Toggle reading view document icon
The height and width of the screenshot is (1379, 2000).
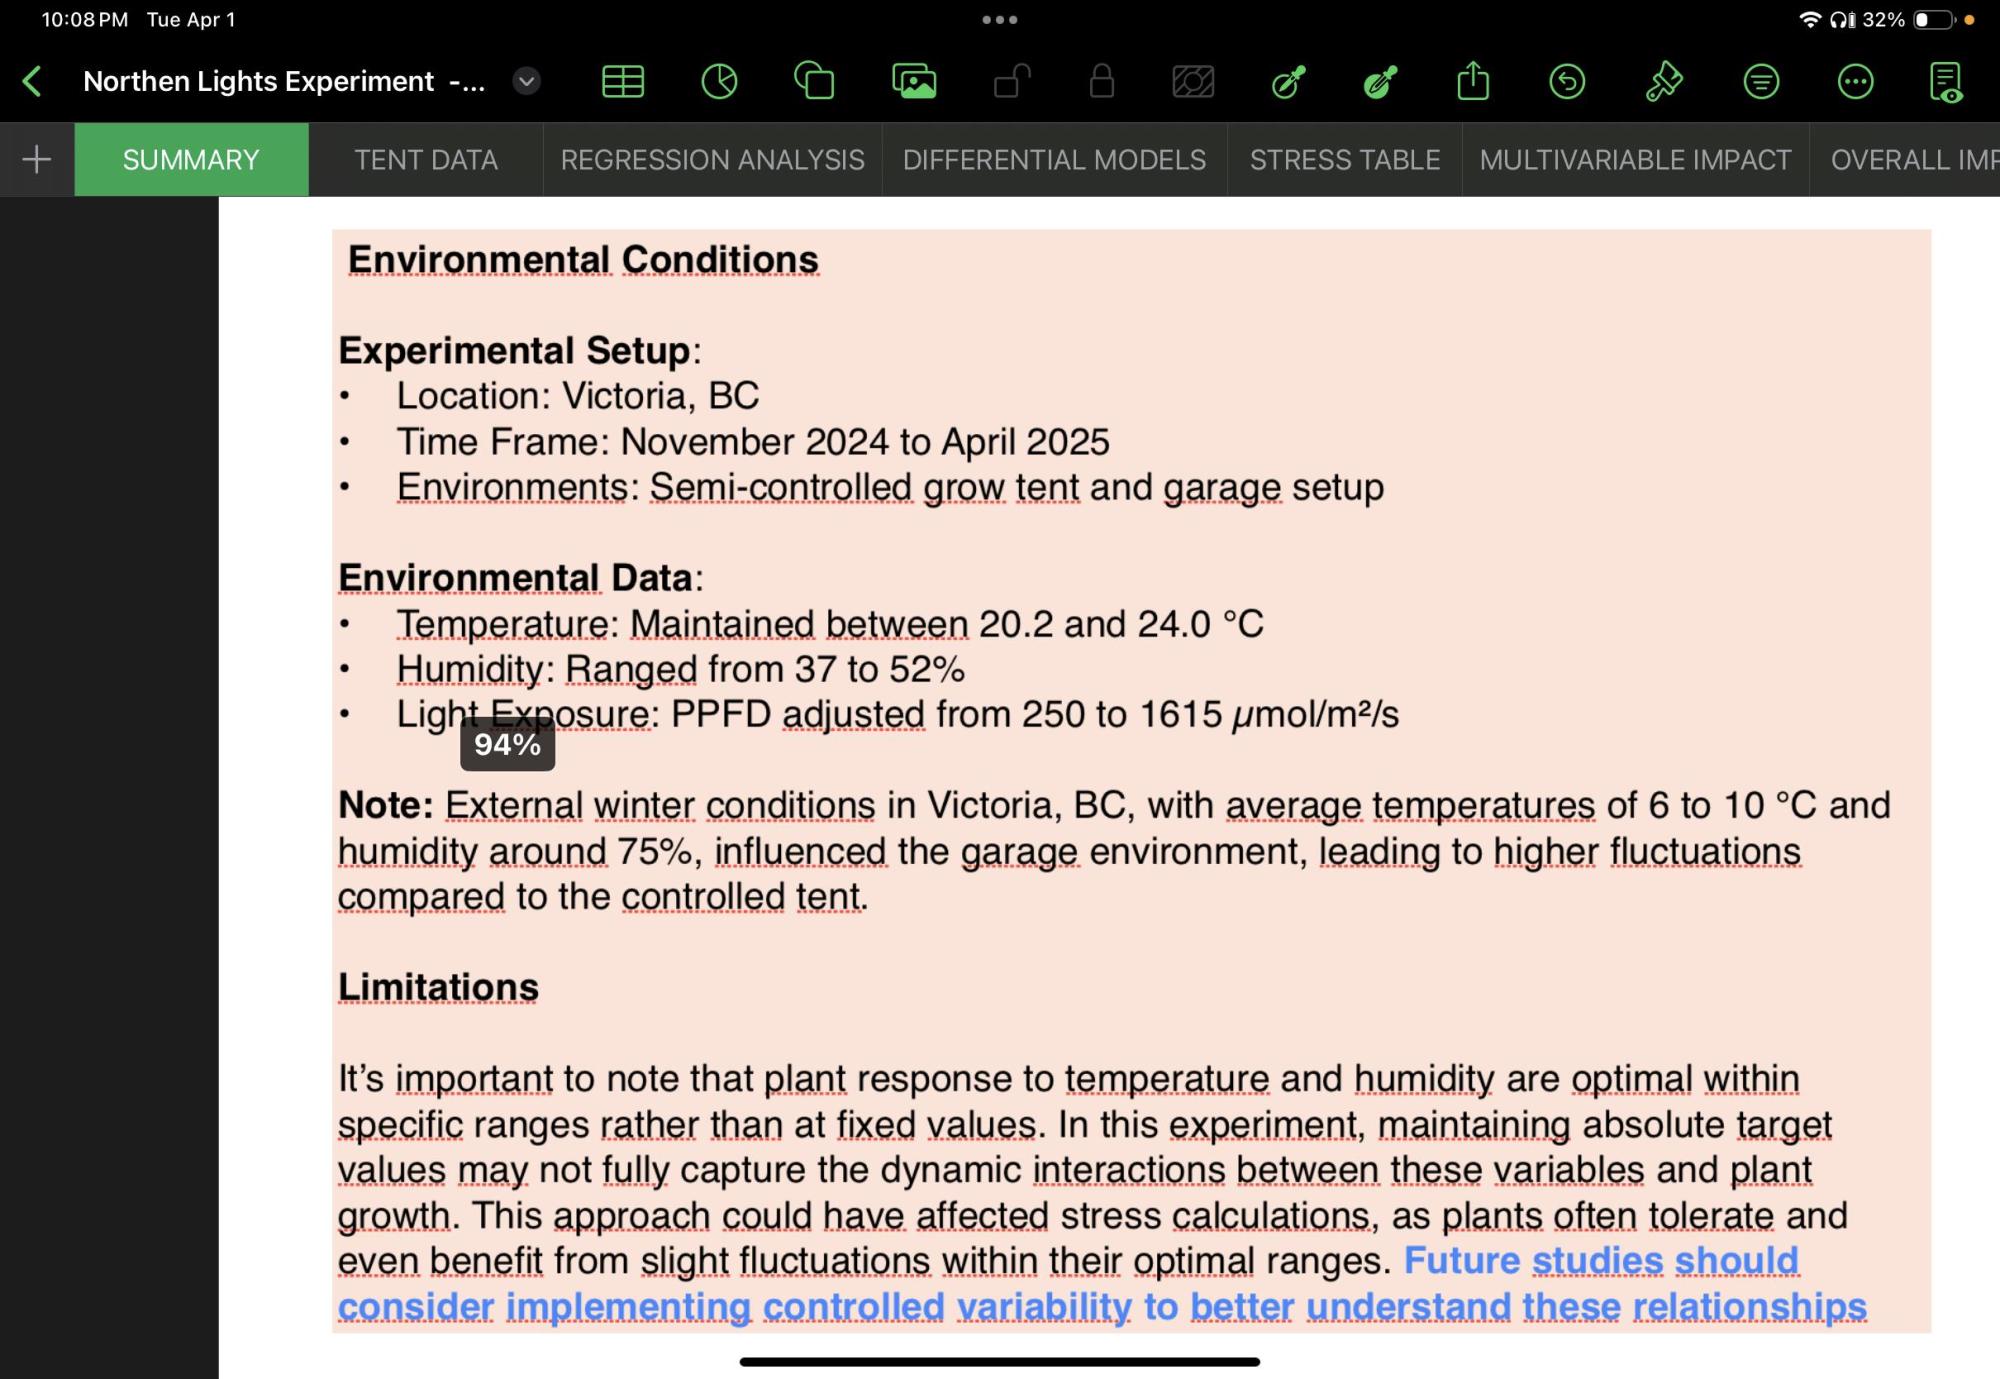click(x=1946, y=82)
